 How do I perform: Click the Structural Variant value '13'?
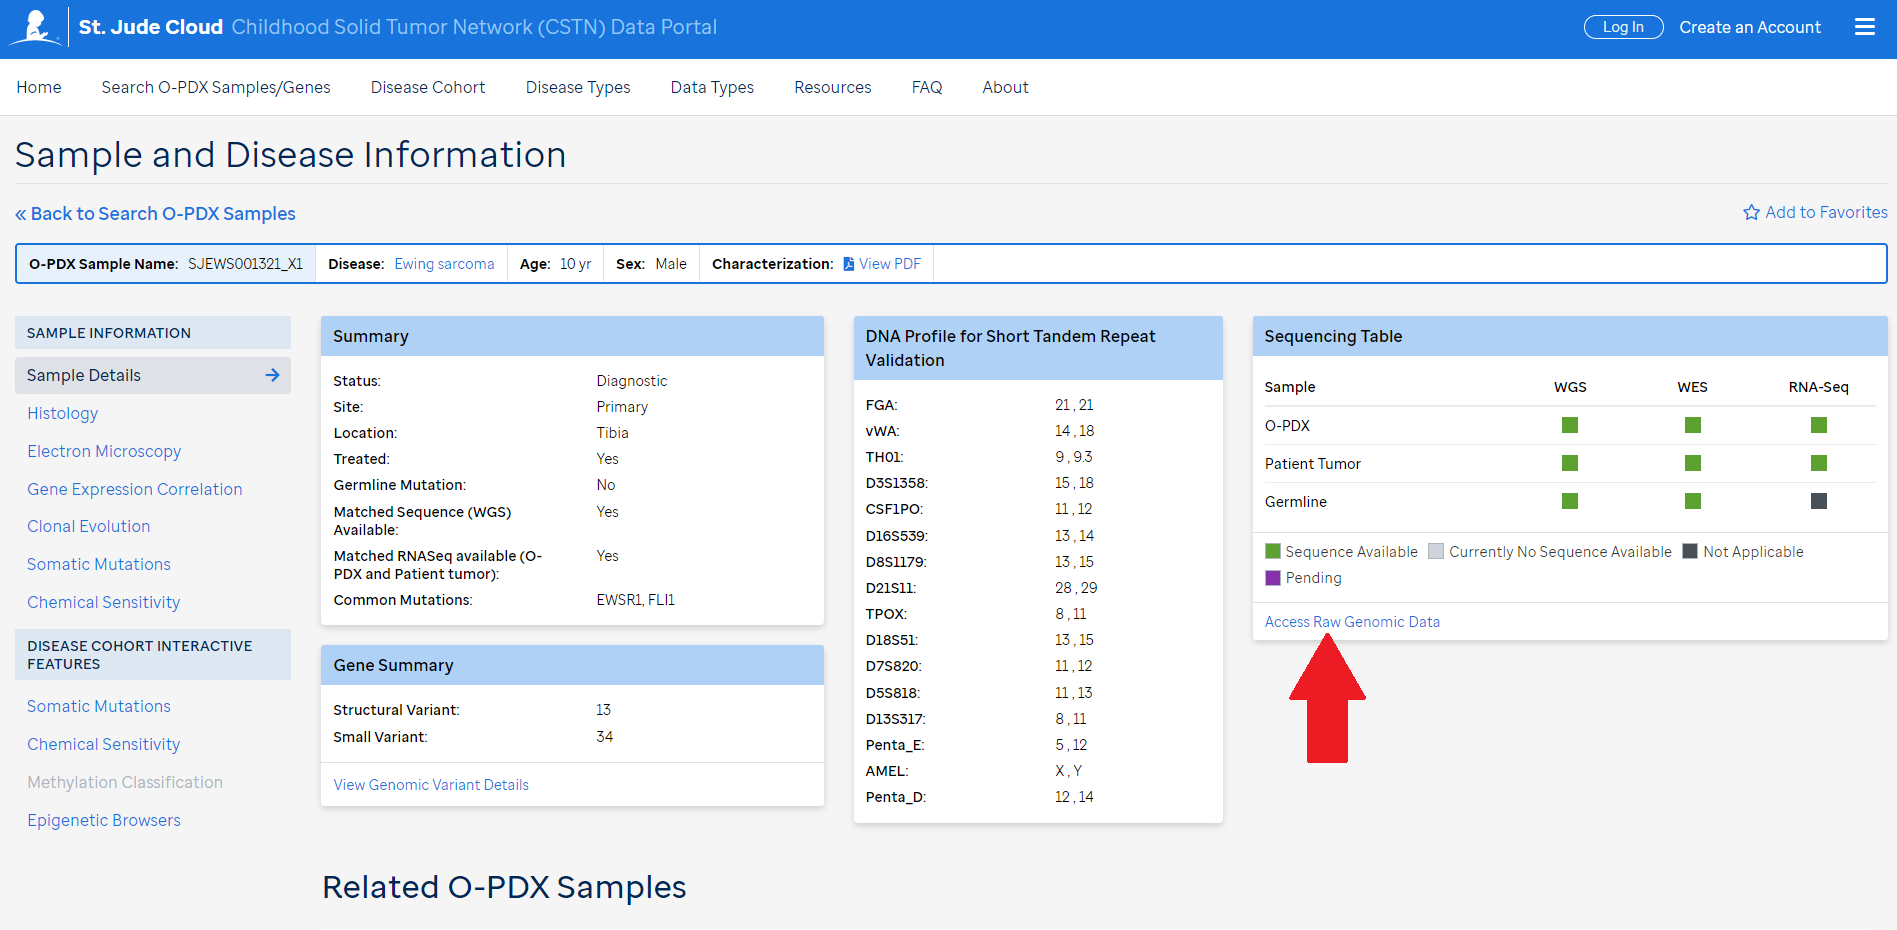coord(603,710)
